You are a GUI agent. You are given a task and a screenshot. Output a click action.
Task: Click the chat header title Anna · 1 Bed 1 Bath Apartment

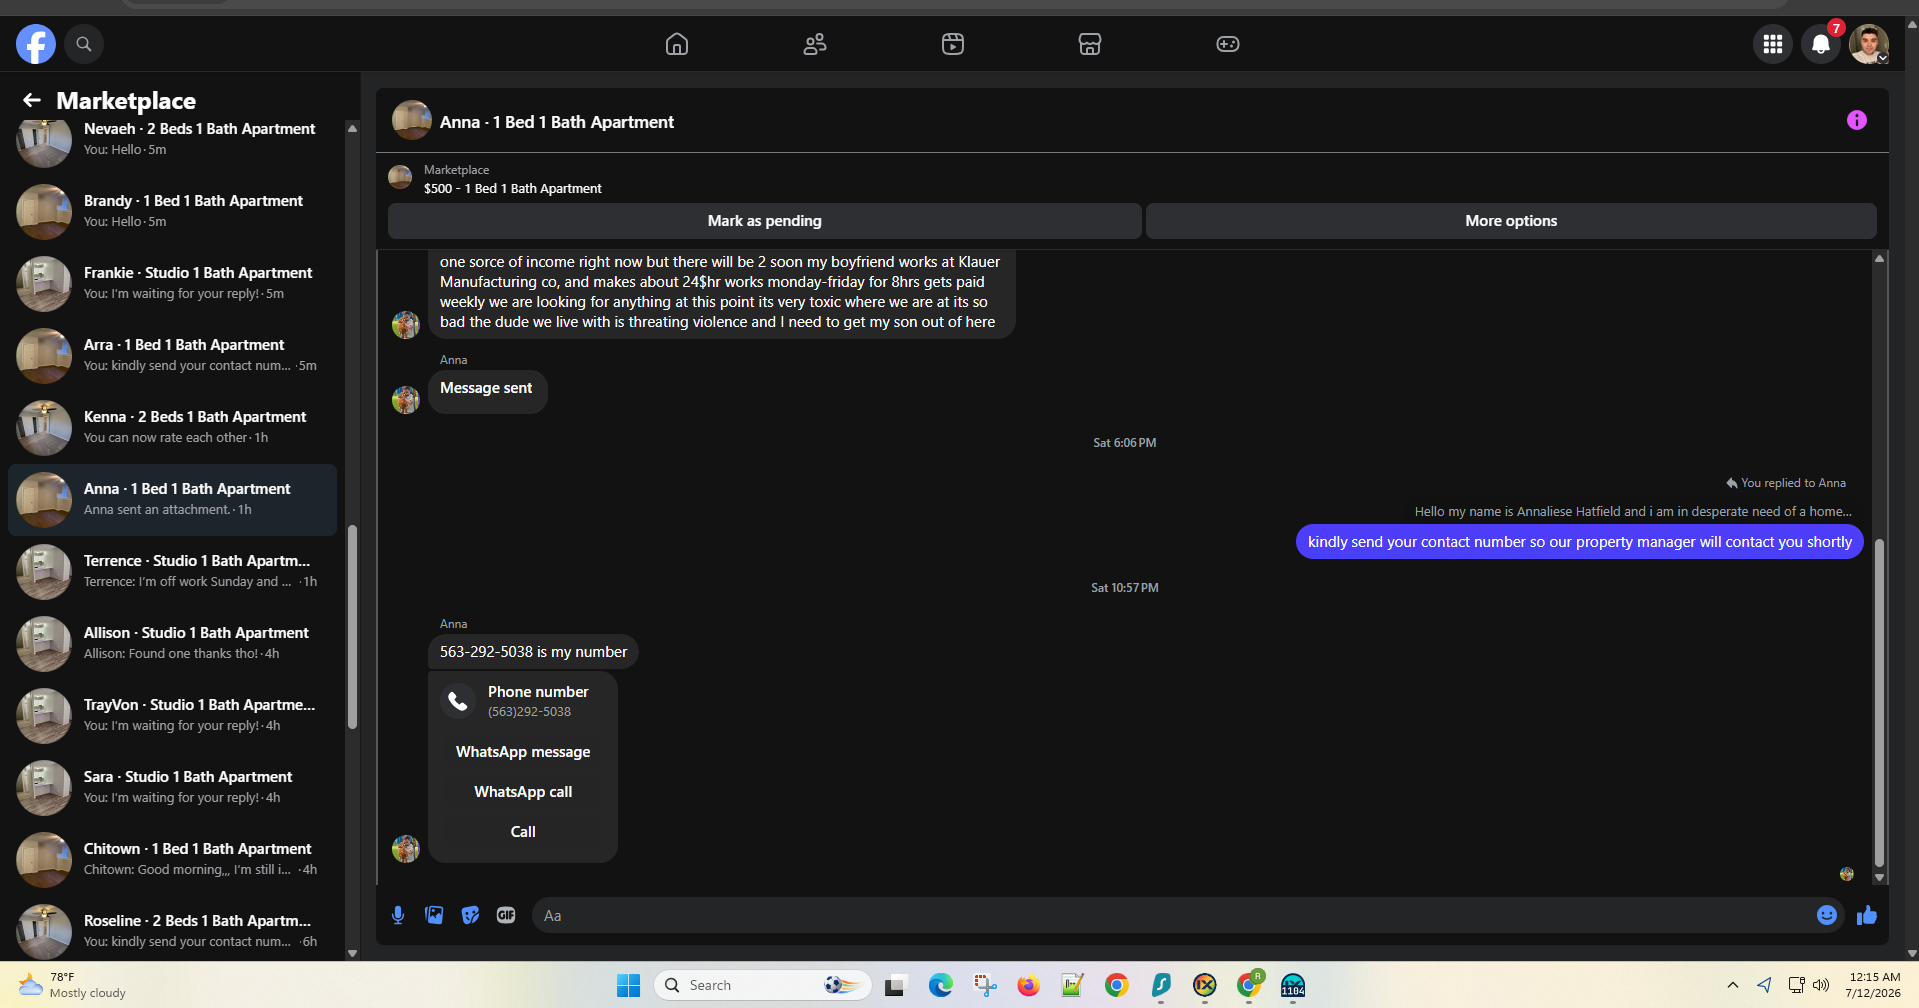coord(557,122)
